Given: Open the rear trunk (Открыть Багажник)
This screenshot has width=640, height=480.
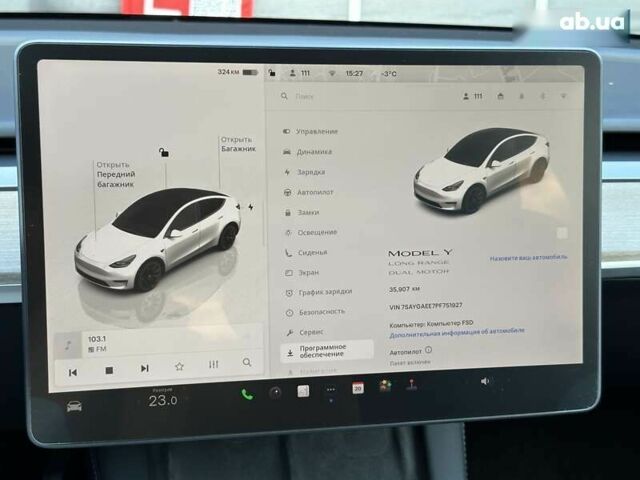Looking at the screenshot, I should pyautogui.click(x=238, y=144).
